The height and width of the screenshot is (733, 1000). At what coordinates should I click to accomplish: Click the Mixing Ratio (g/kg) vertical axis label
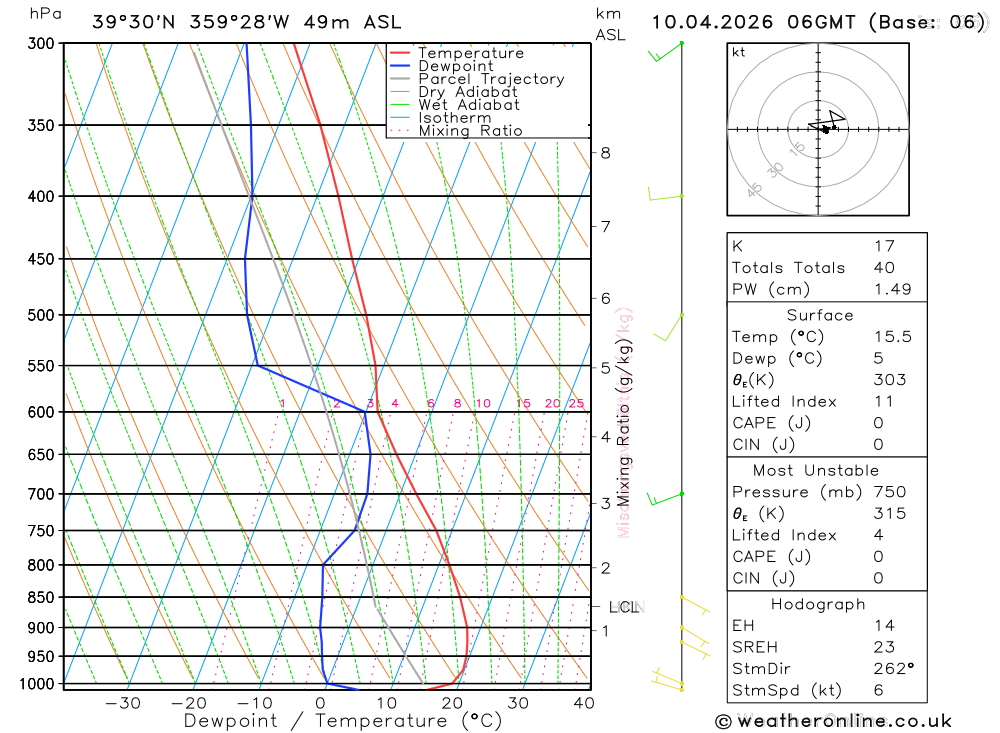pos(624,423)
